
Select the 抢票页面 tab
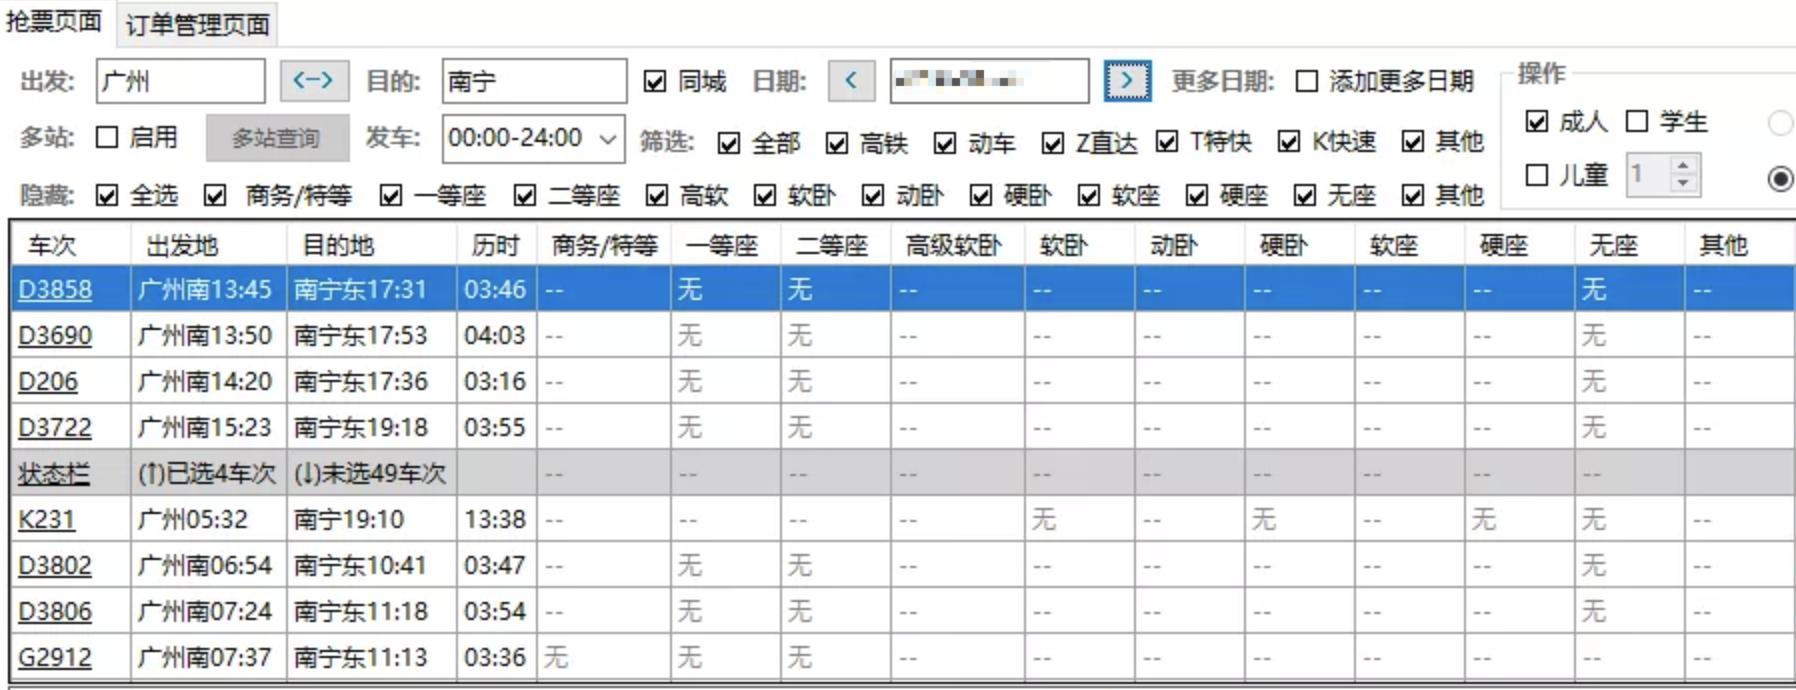click(x=54, y=21)
